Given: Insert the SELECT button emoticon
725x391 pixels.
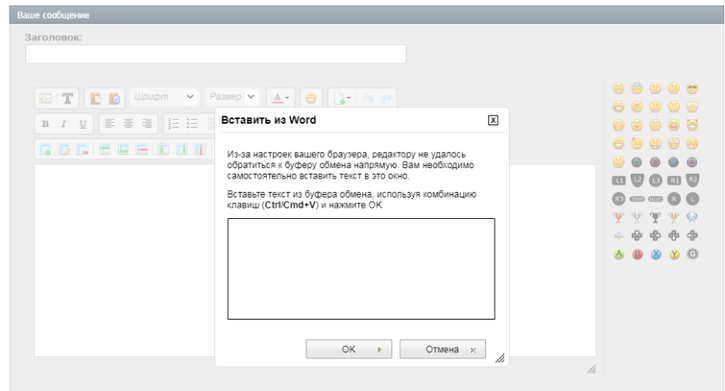Looking at the screenshot, I should 655,199.
